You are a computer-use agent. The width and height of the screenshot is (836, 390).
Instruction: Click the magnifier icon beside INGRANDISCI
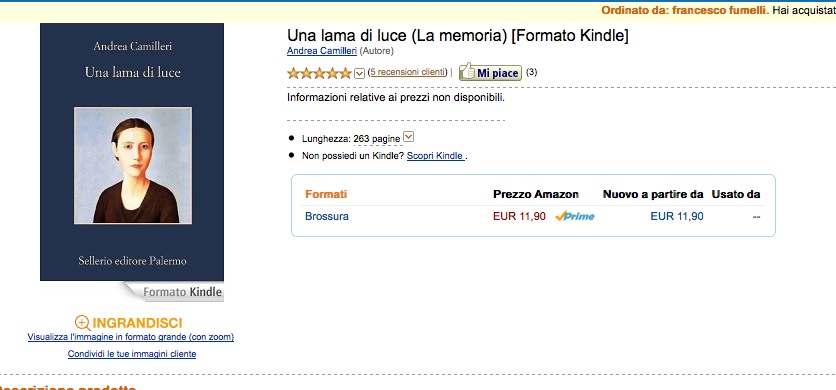83,323
